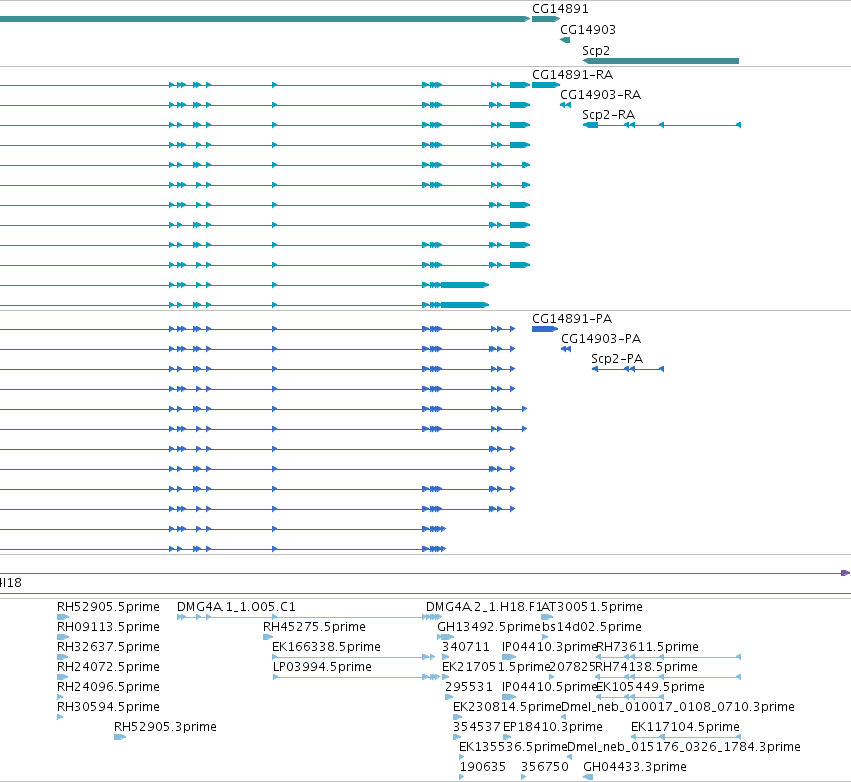The image size is (851, 782).
Task: Click the CG14891-PA protein label
Action: pyautogui.click(x=572, y=319)
